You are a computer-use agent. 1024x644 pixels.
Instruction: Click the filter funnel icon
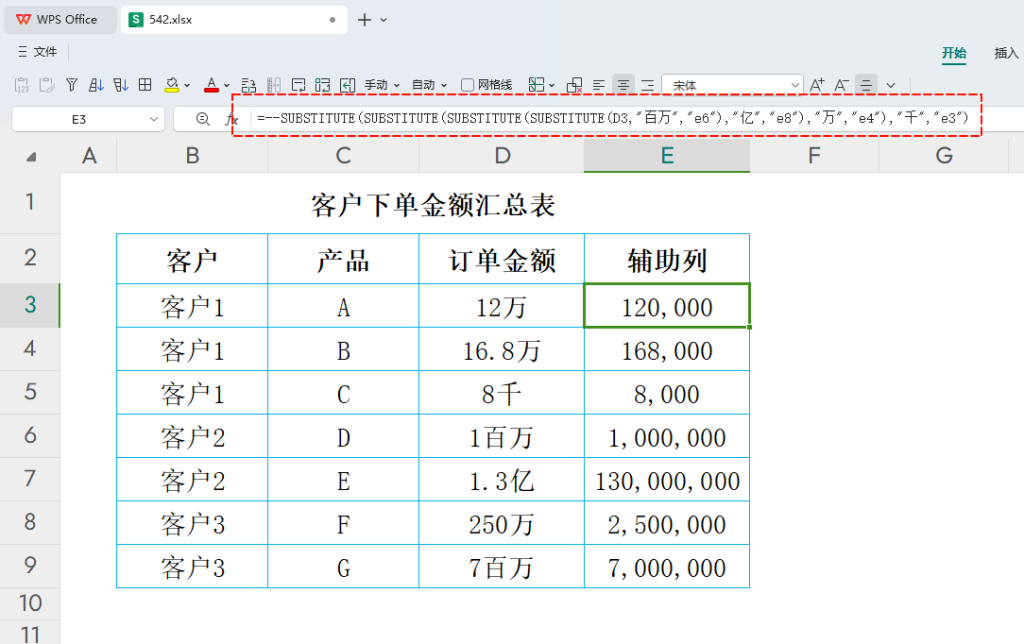pyautogui.click(x=72, y=85)
